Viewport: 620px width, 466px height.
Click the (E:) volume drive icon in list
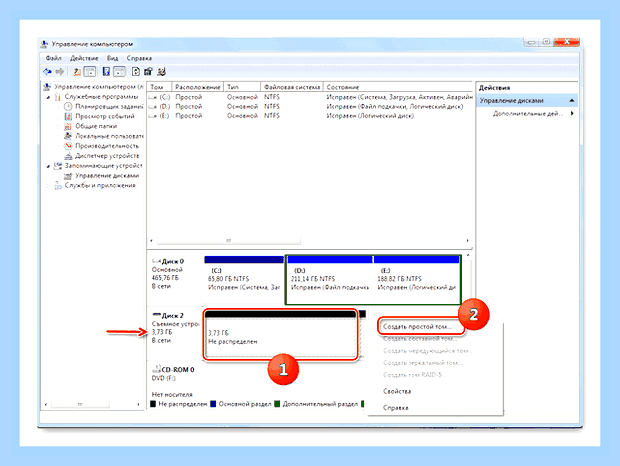click(153, 116)
